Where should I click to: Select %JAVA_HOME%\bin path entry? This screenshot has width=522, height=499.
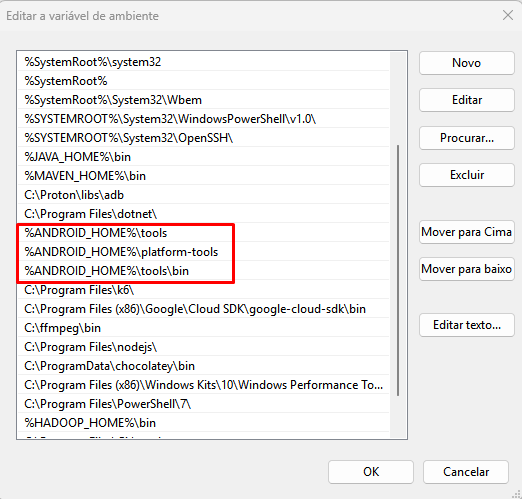pyautogui.click(x=203, y=157)
